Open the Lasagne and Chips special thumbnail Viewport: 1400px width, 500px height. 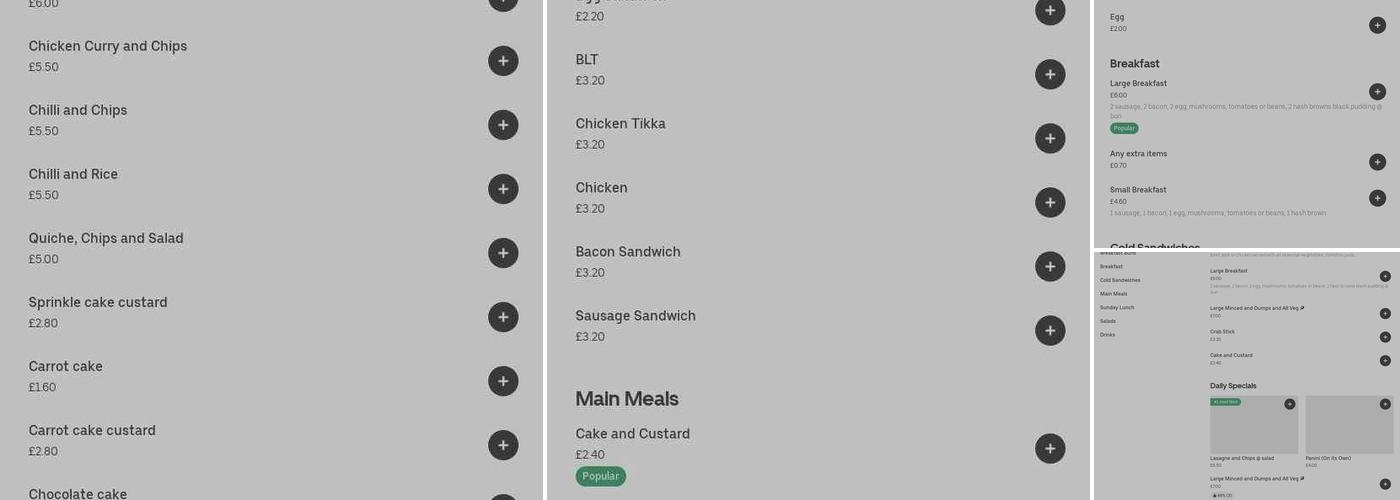1253,425
